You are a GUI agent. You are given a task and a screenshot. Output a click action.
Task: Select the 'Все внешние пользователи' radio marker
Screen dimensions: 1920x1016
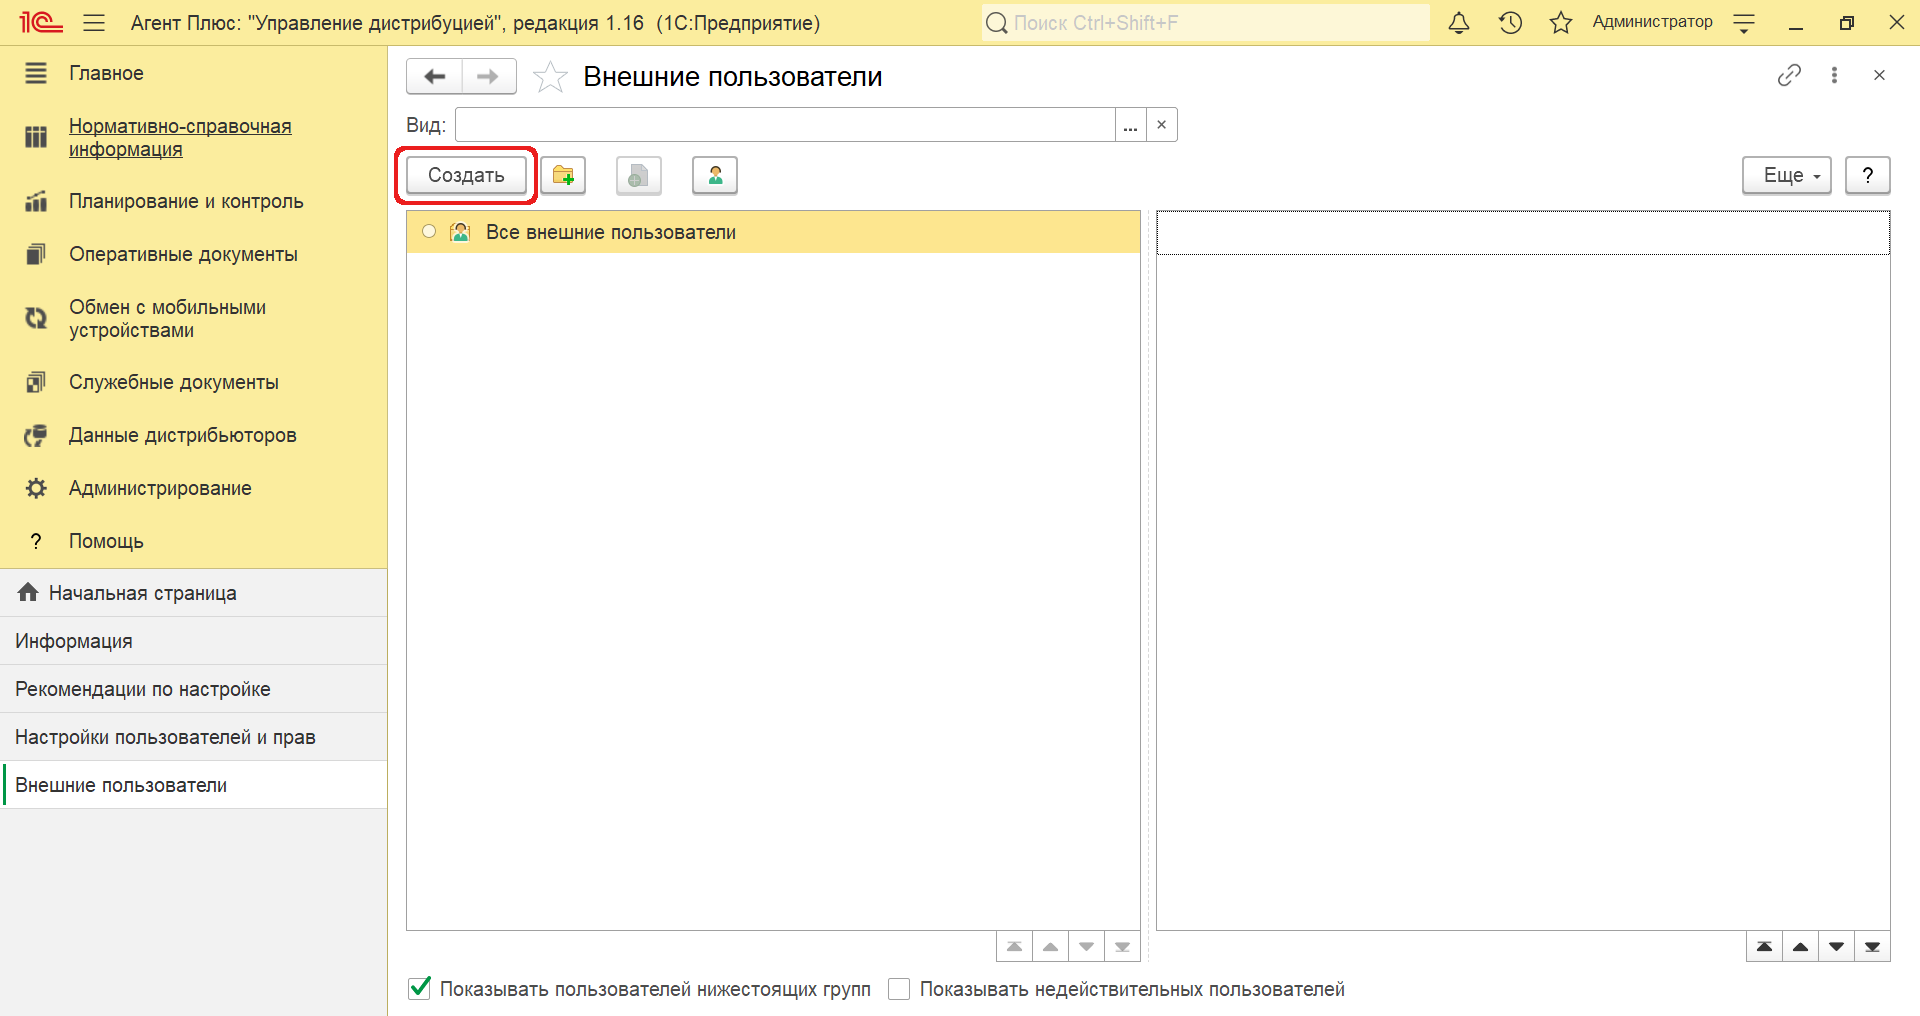(429, 232)
